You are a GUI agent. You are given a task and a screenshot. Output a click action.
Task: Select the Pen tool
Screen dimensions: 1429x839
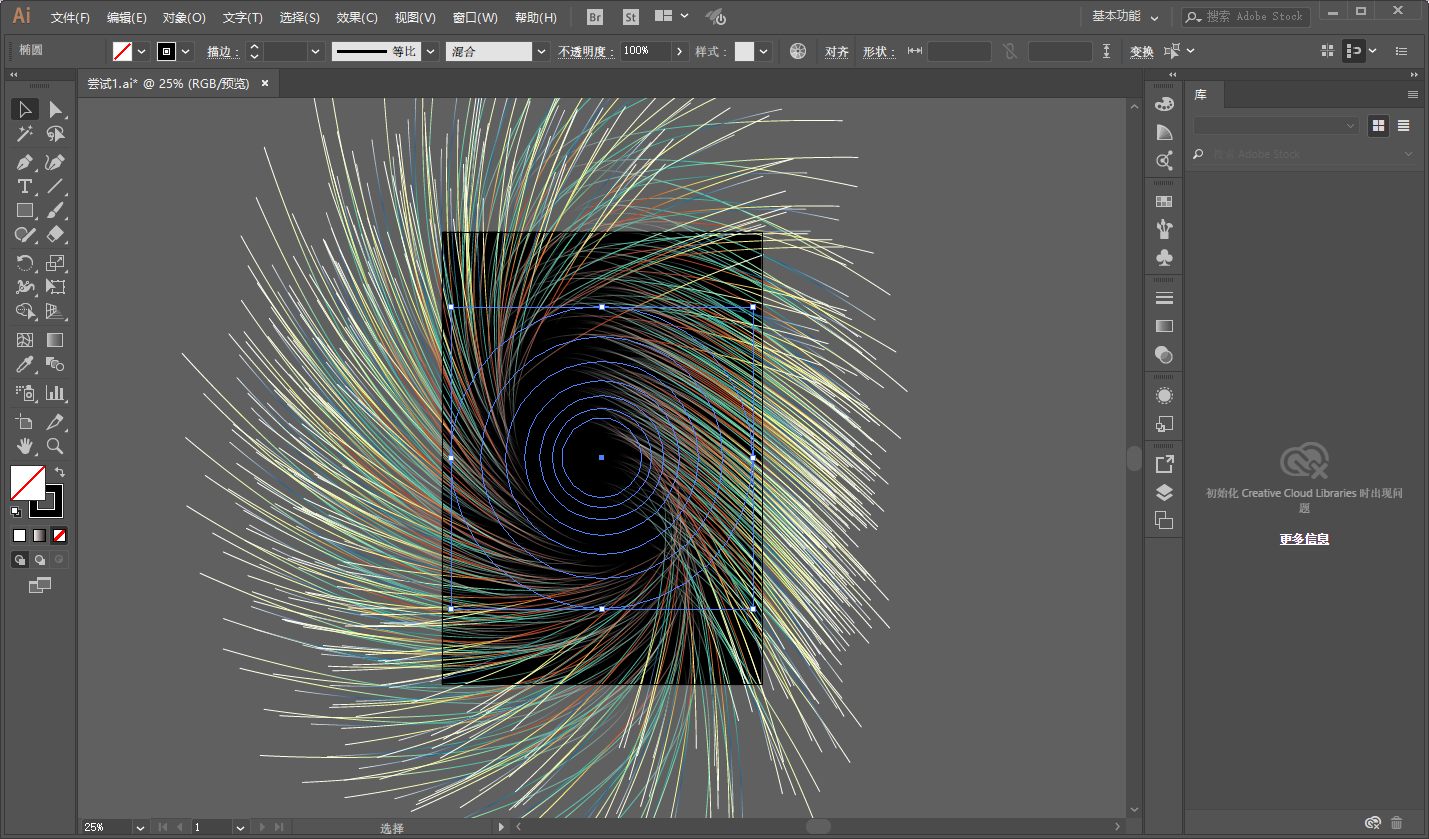[25, 162]
